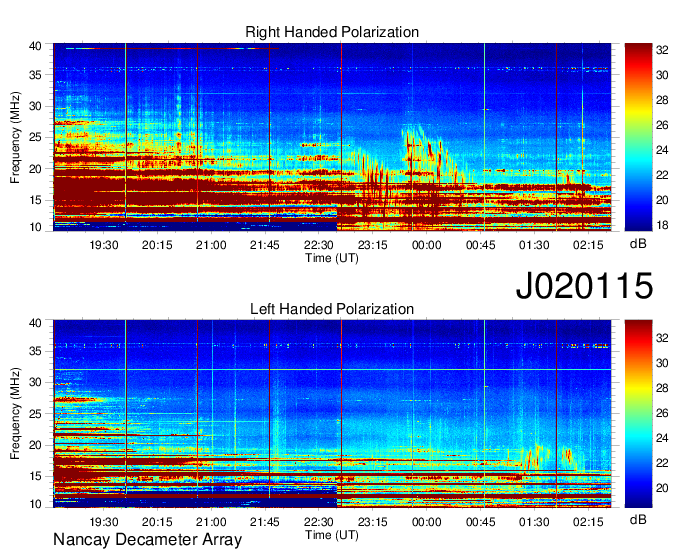Screen dimensions: 680x552
Task: Click "23:15" time tick under right-handed plot
Action: coord(373,245)
